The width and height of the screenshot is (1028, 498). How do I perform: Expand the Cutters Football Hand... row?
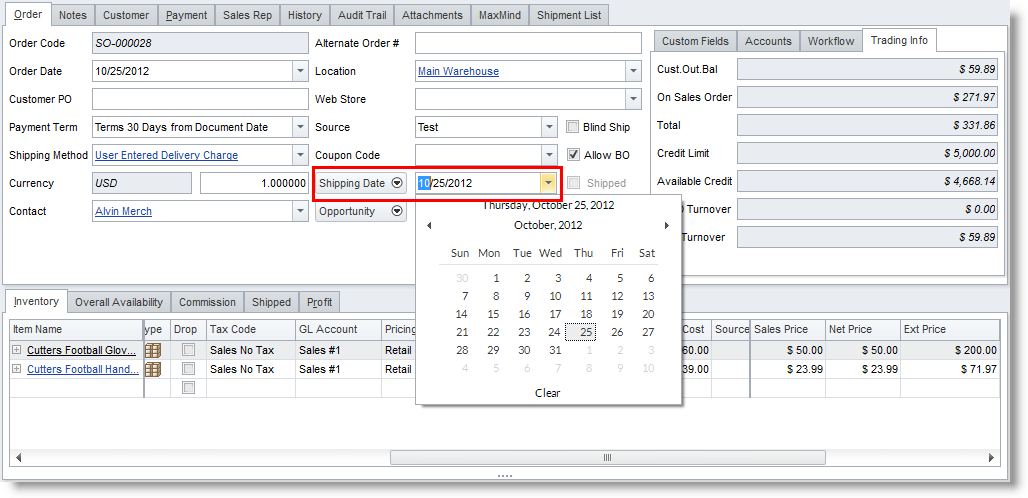17,370
